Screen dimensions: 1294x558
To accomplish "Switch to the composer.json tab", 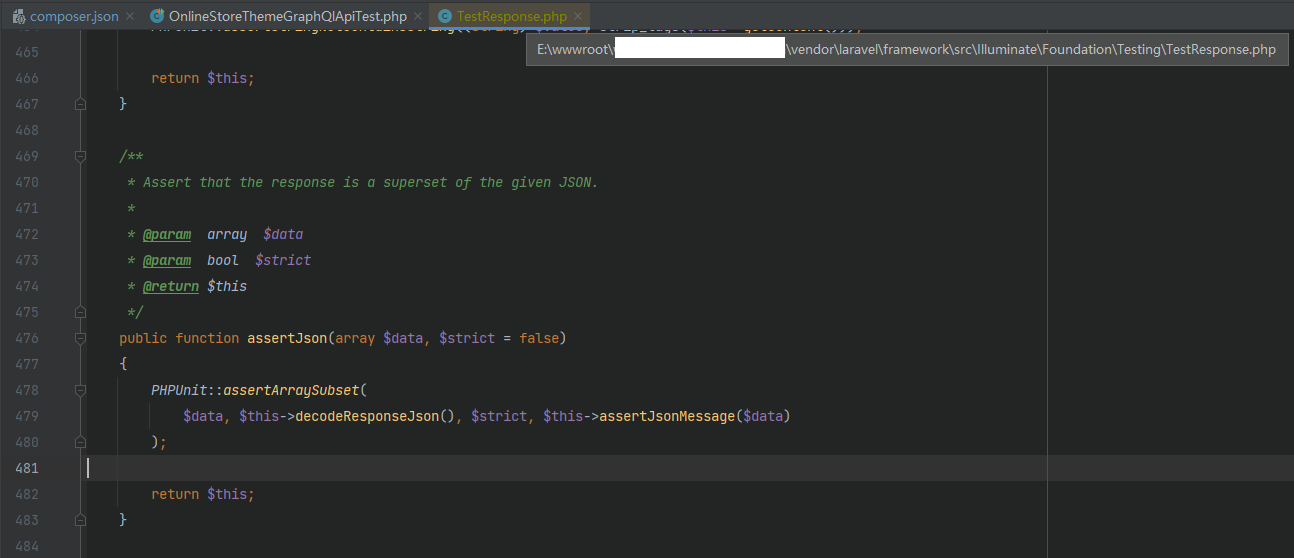I will click(x=73, y=17).
